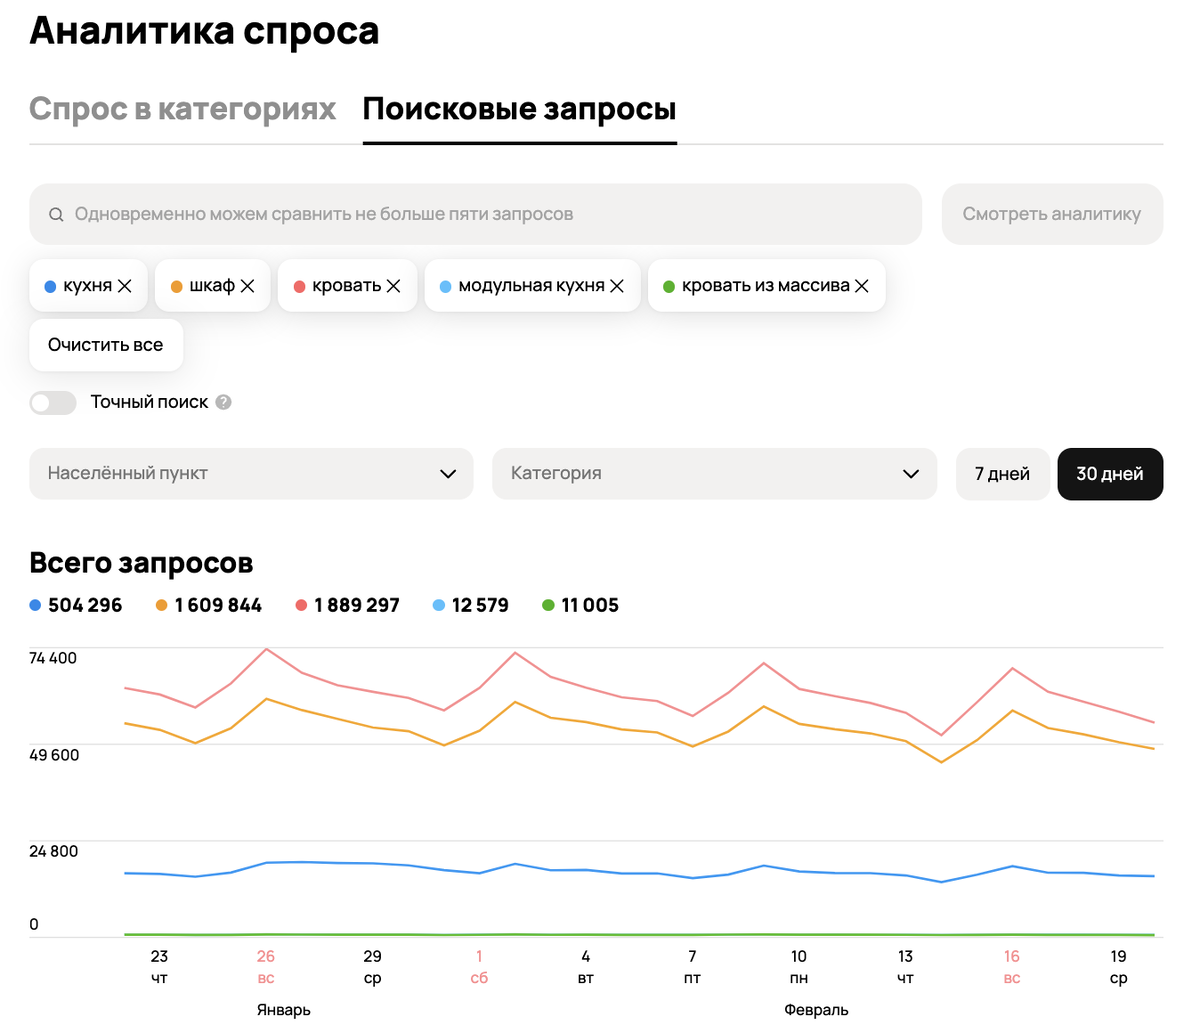The width and height of the screenshot is (1200, 1033).
Task: Remove the «кухня» filter chip
Action: click(125, 285)
